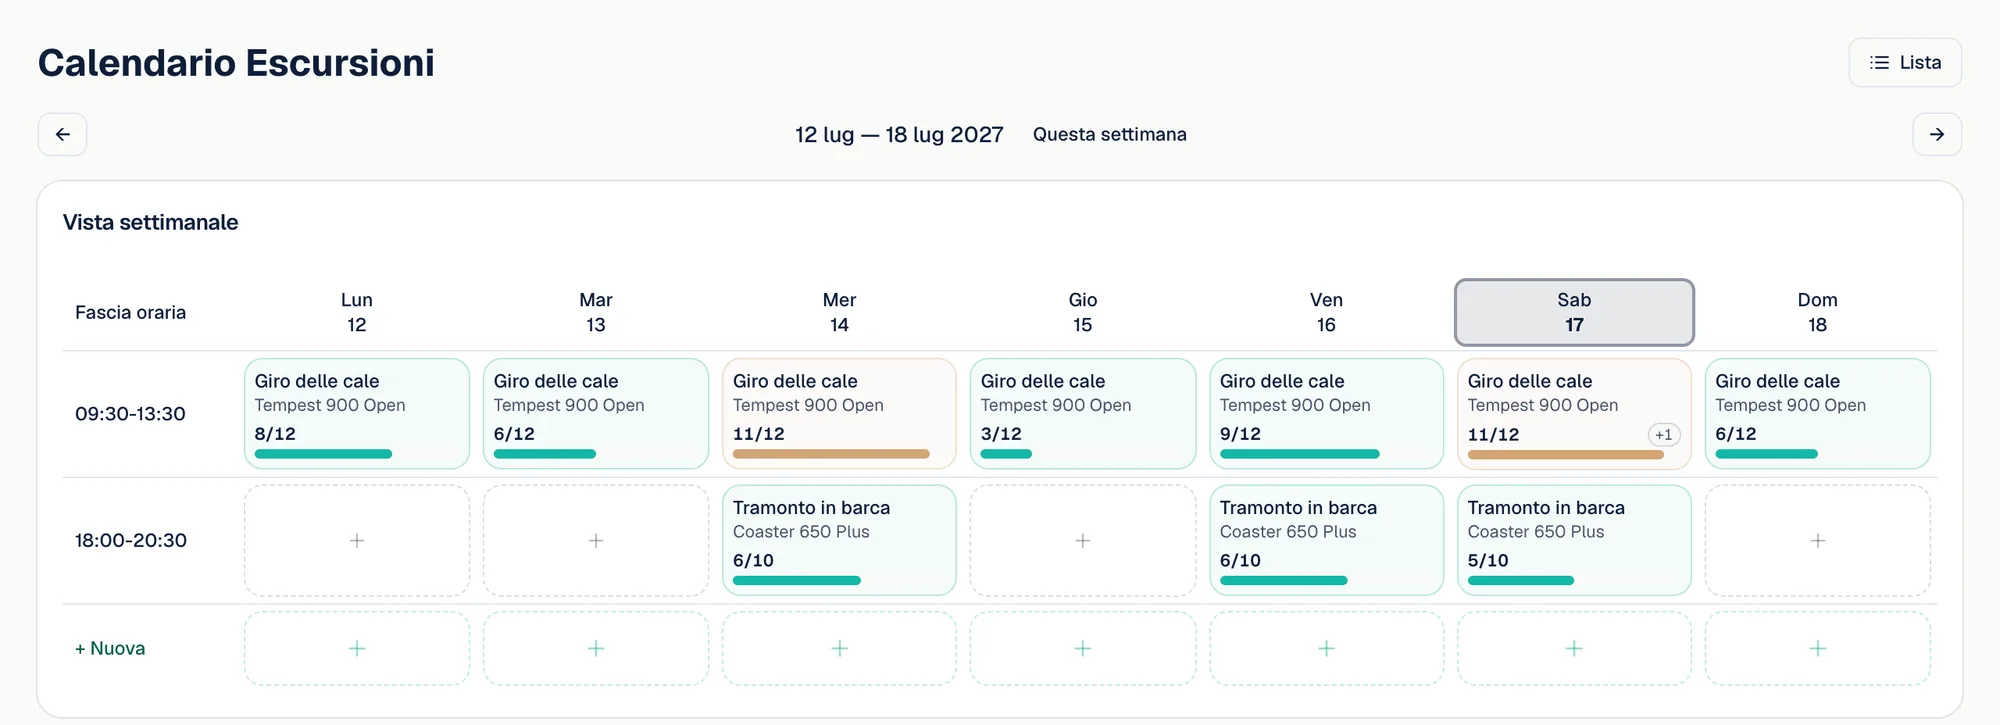This screenshot has height=725, width=2000.
Task: Open Tuesday's Giro delle cale 6/12 excursion
Action: pyautogui.click(x=596, y=413)
